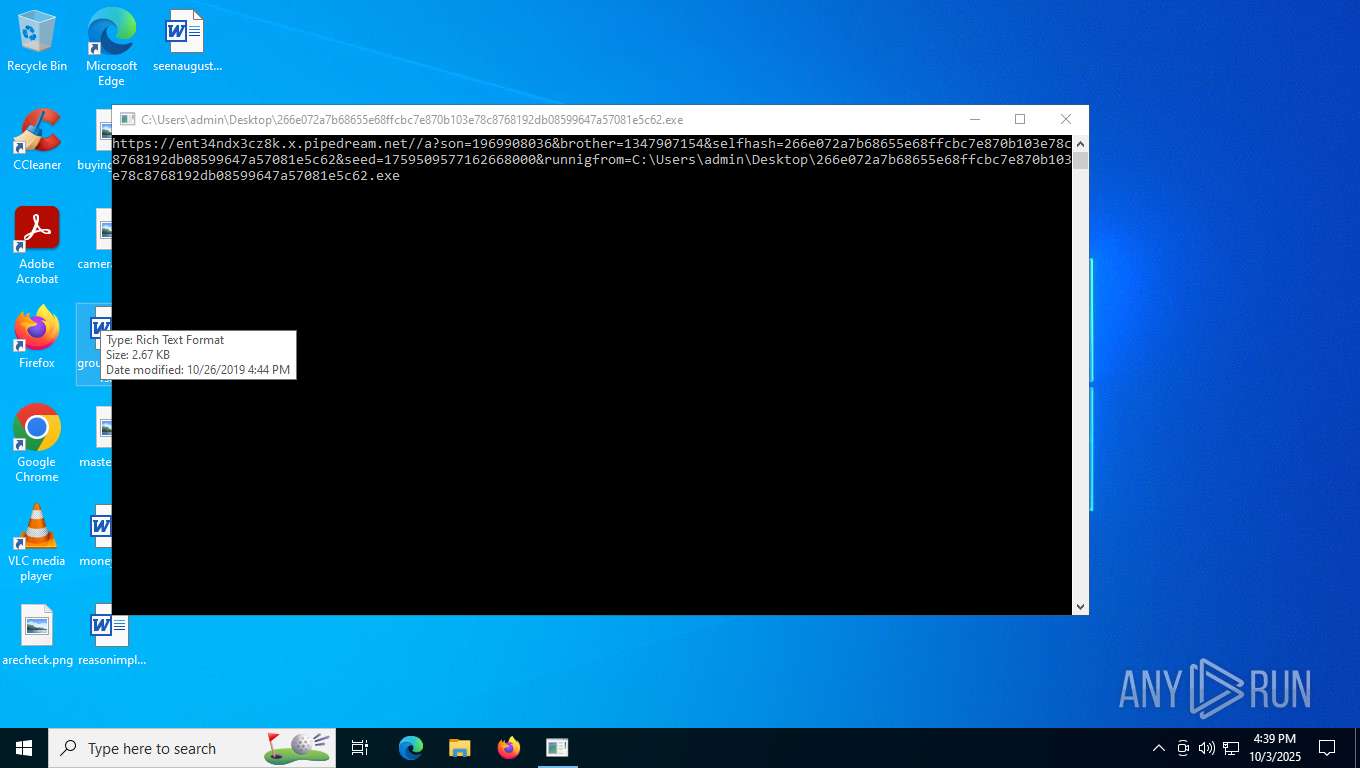Click the taskbar search box
The width and height of the screenshot is (1360, 768).
point(192,748)
